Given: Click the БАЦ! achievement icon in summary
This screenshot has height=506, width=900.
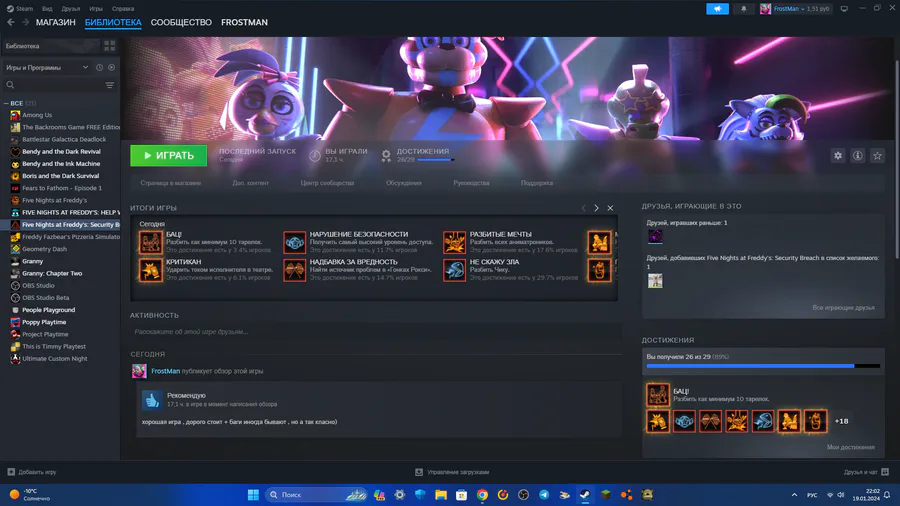Looking at the screenshot, I should tap(150, 242).
